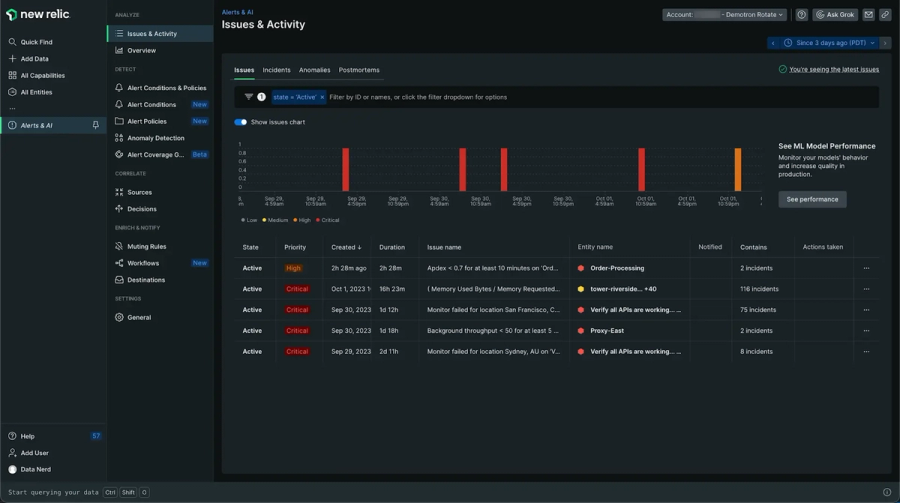The width and height of the screenshot is (900, 503).
Task: Switch to the Incidents tab
Action: coord(276,70)
